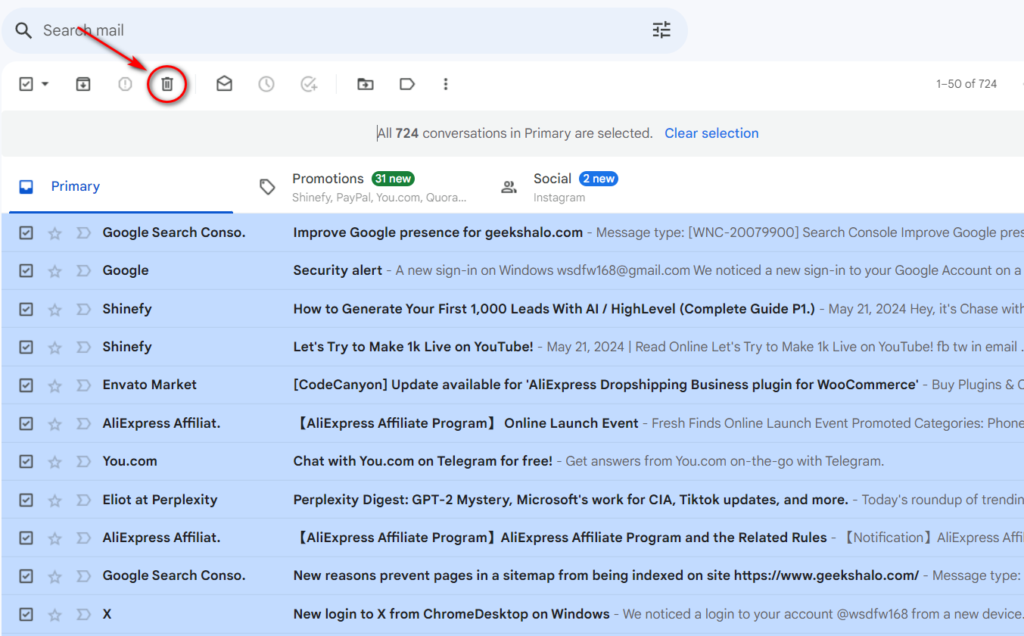Mark Shinefy 'Make 1k Live' email important
Image resolution: width=1024 pixels, height=636 pixels.
tap(83, 347)
